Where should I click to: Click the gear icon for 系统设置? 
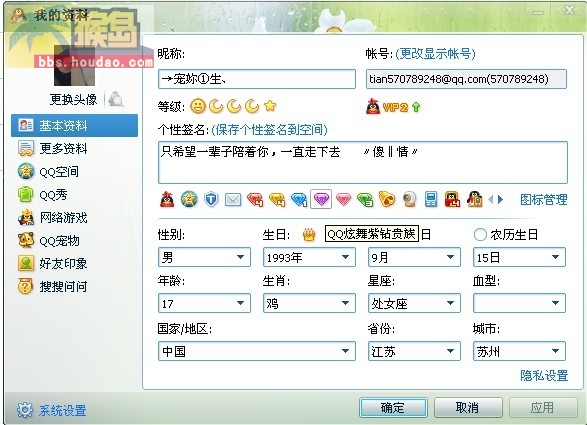tap(25, 410)
